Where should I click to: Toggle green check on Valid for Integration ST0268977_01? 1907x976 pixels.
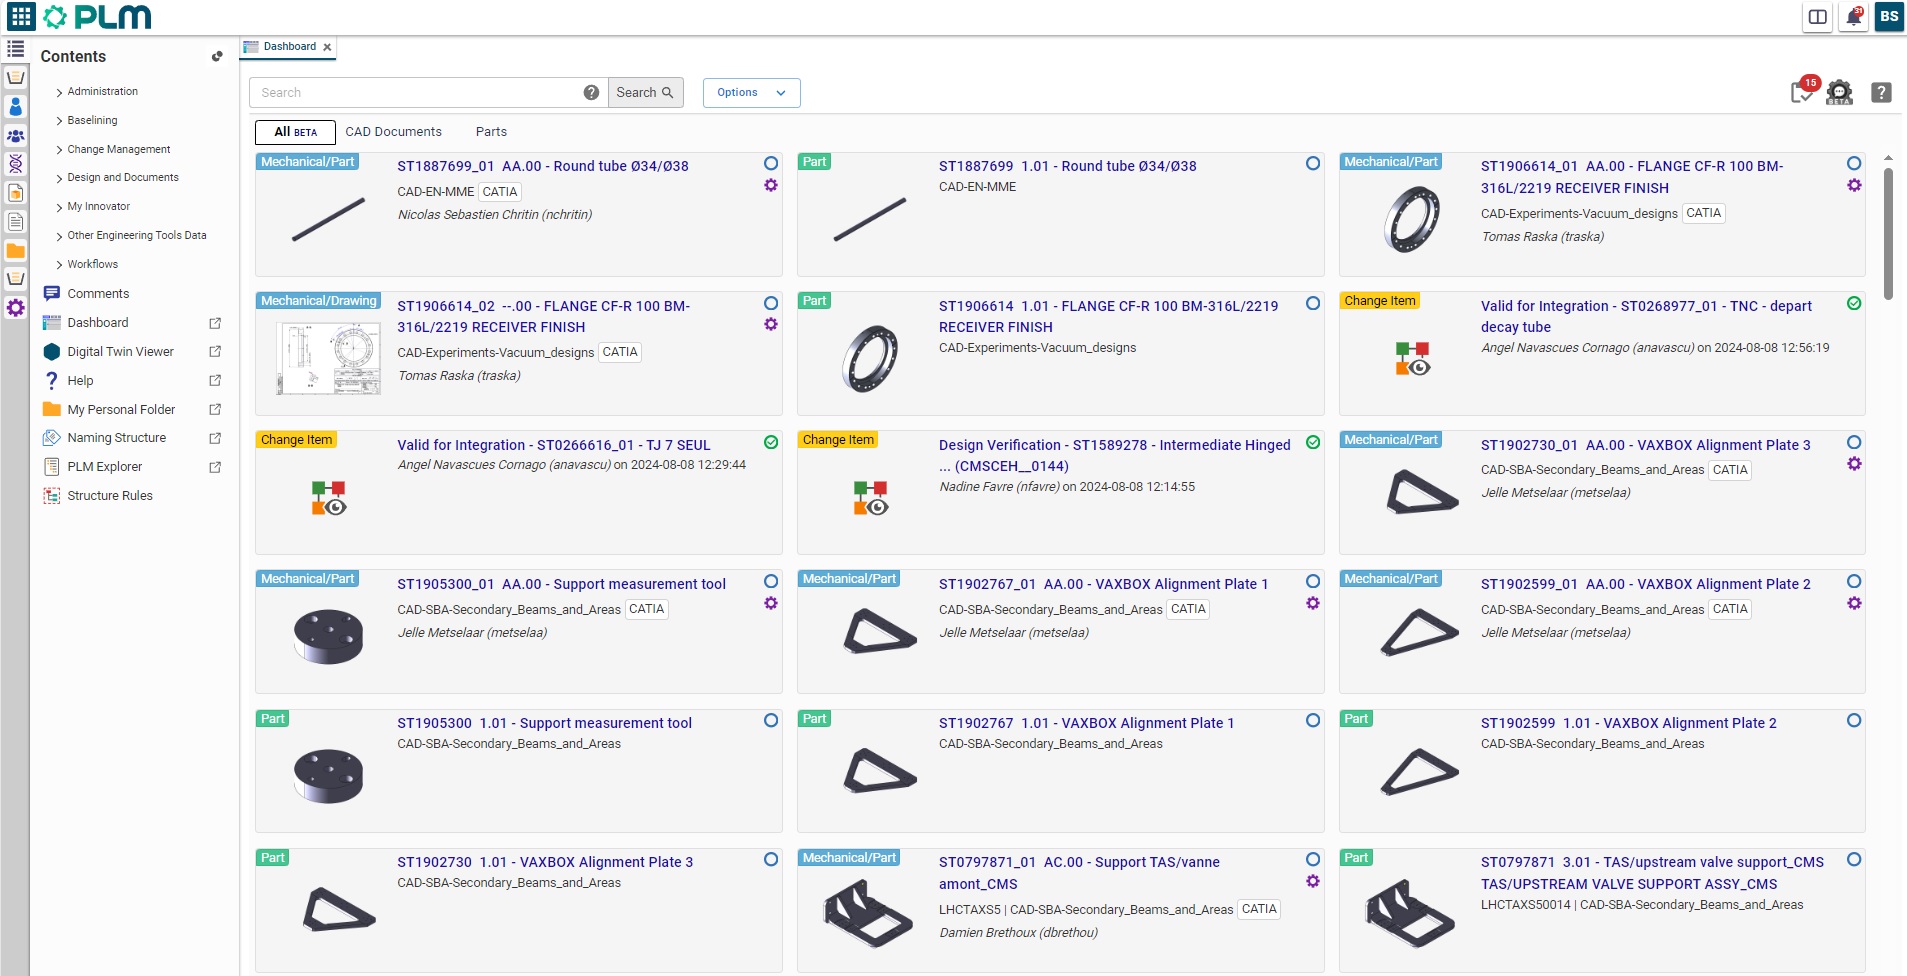click(x=1854, y=303)
